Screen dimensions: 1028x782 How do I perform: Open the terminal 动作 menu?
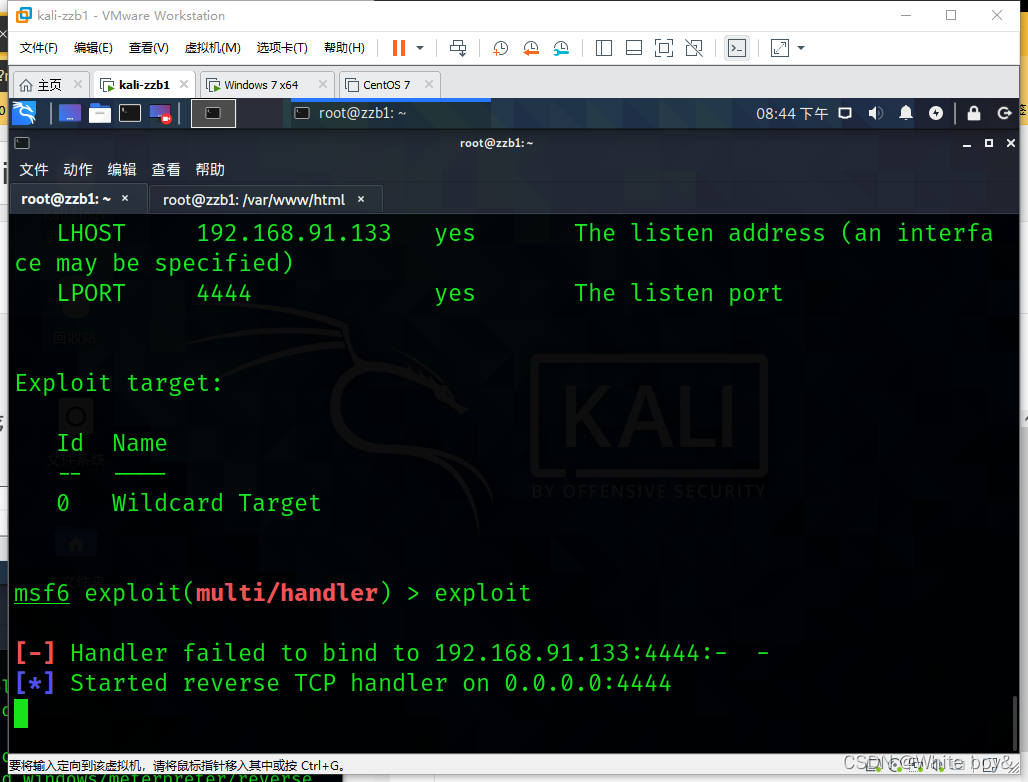pyautogui.click(x=77, y=170)
